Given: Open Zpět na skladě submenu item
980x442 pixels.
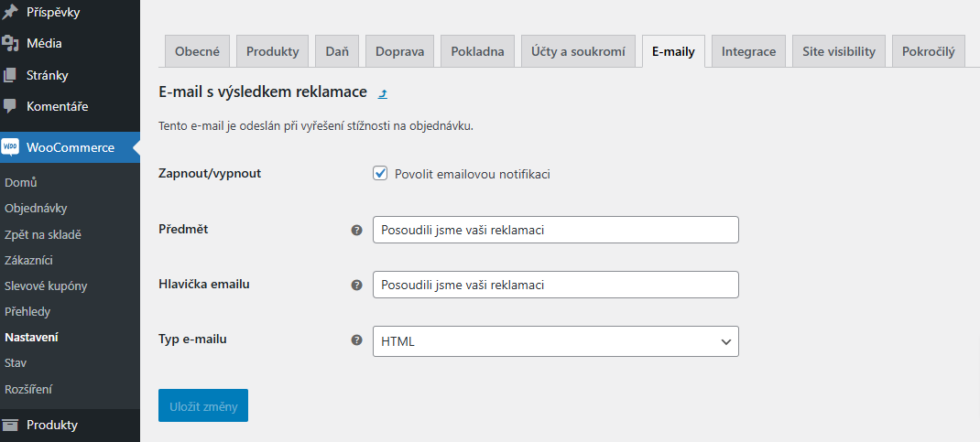Looking at the screenshot, I should coord(42,235).
